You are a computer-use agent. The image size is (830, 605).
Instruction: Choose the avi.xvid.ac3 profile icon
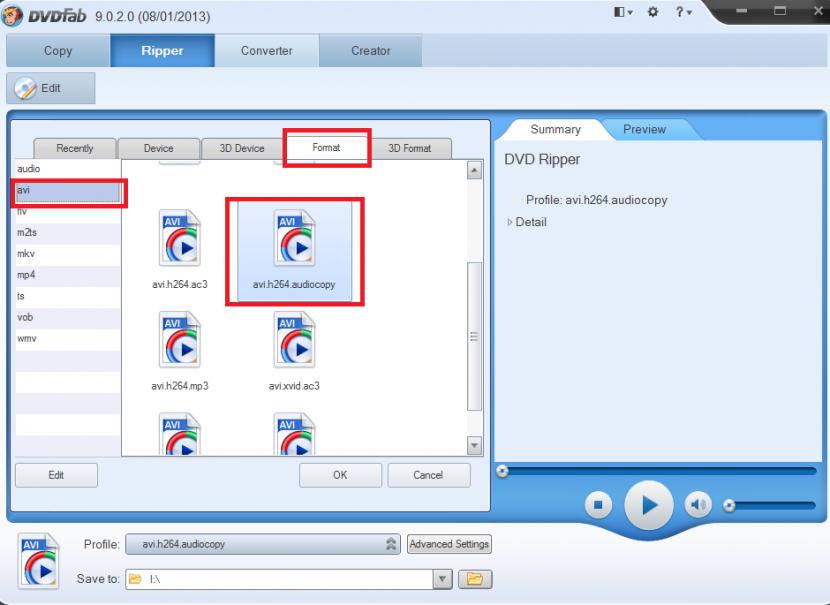[295, 340]
